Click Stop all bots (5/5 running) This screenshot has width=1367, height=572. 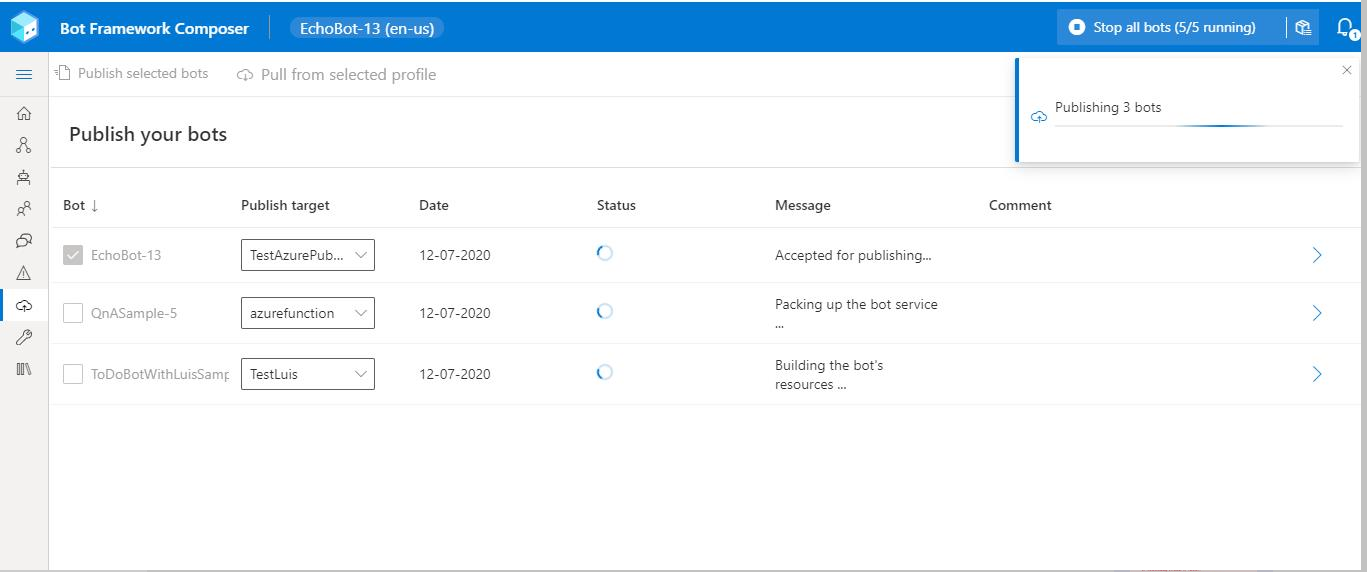[x=1173, y=28]
